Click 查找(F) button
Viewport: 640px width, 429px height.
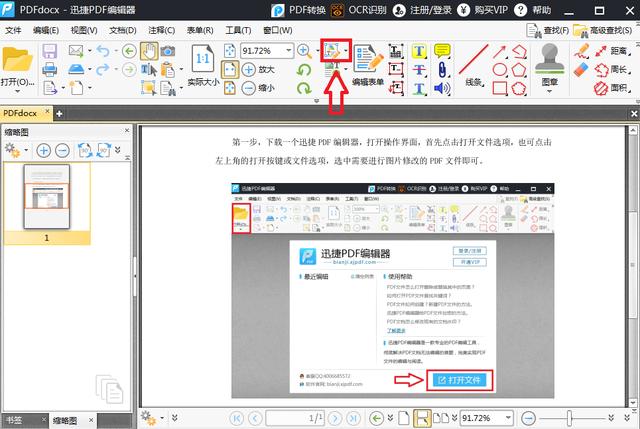pyautogui.click(x=547, y=30)
